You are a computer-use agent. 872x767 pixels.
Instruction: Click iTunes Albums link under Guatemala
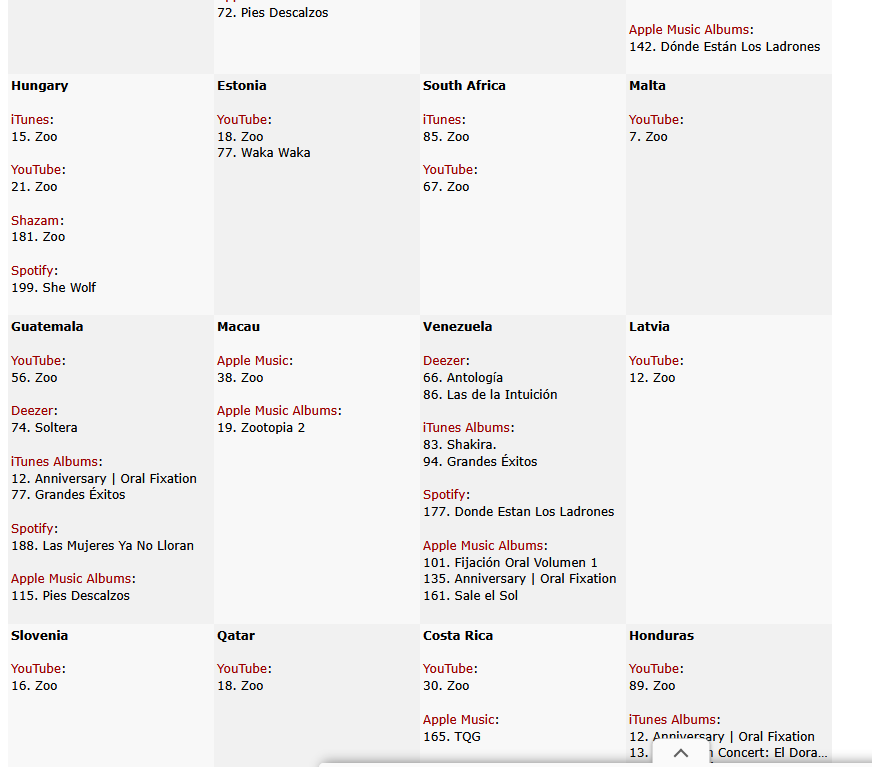pyautogui.click(x=55, y=461)
